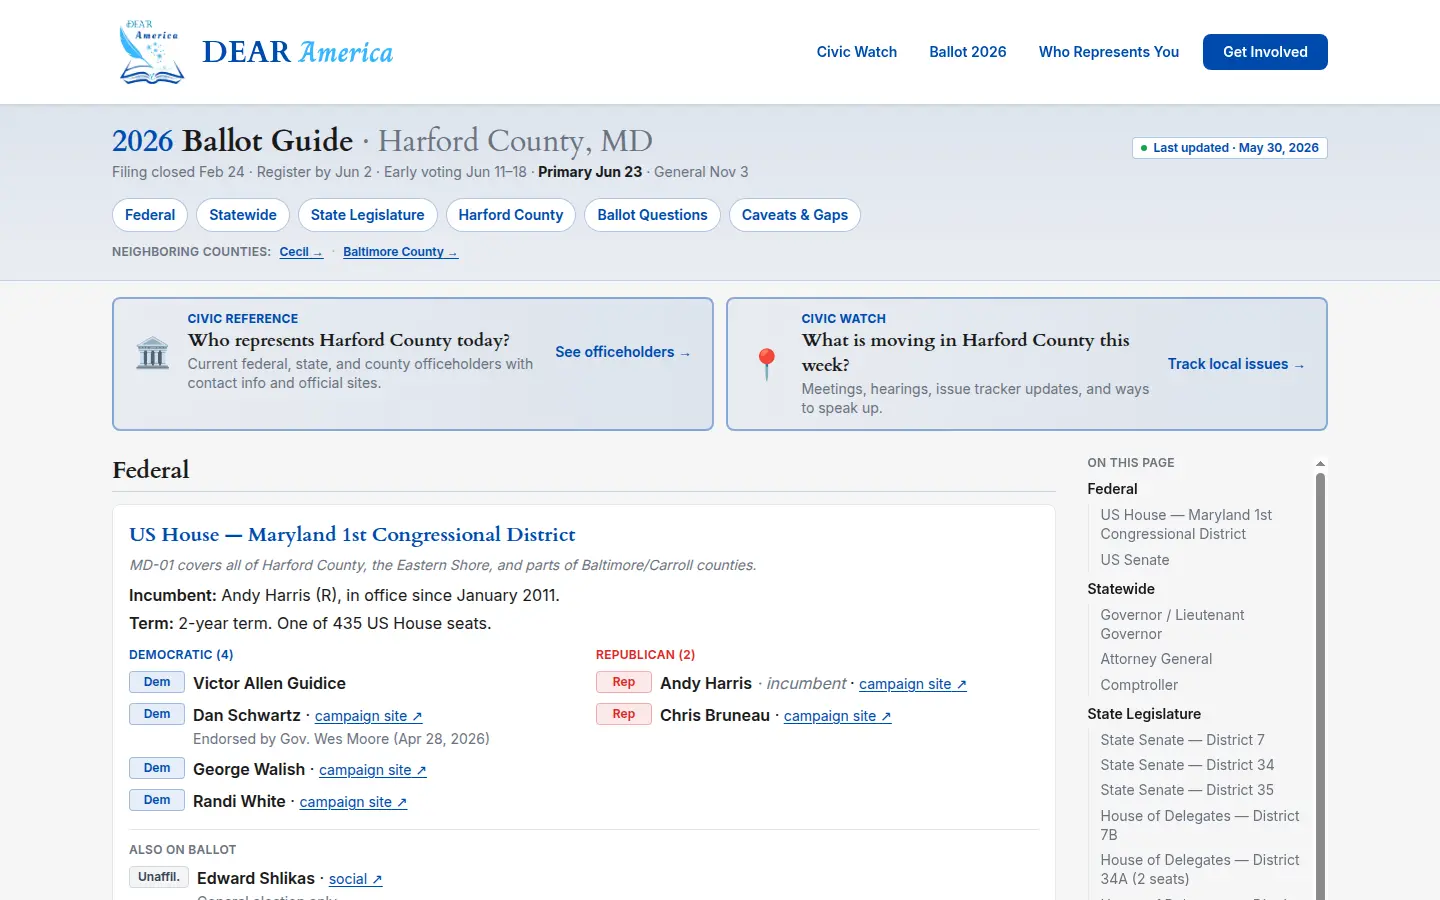
Task: Click candidate name Victor Allen Guidice
Action: pos(269,683)
